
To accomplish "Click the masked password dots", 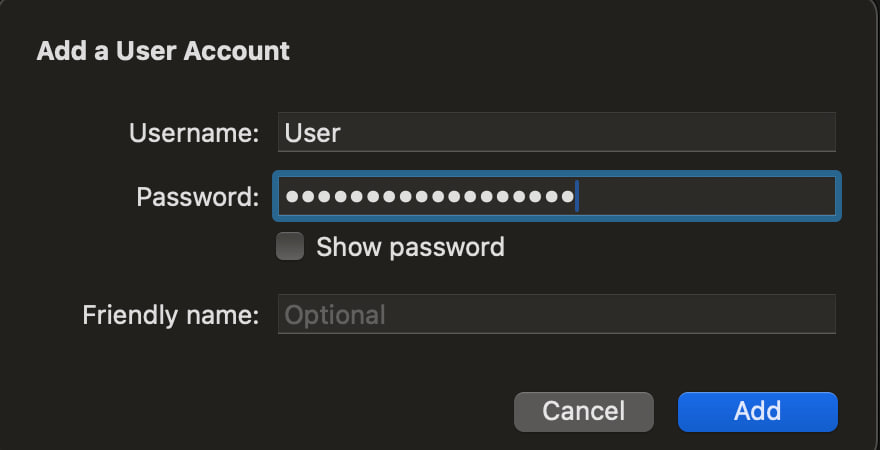I will coord(430,197).
